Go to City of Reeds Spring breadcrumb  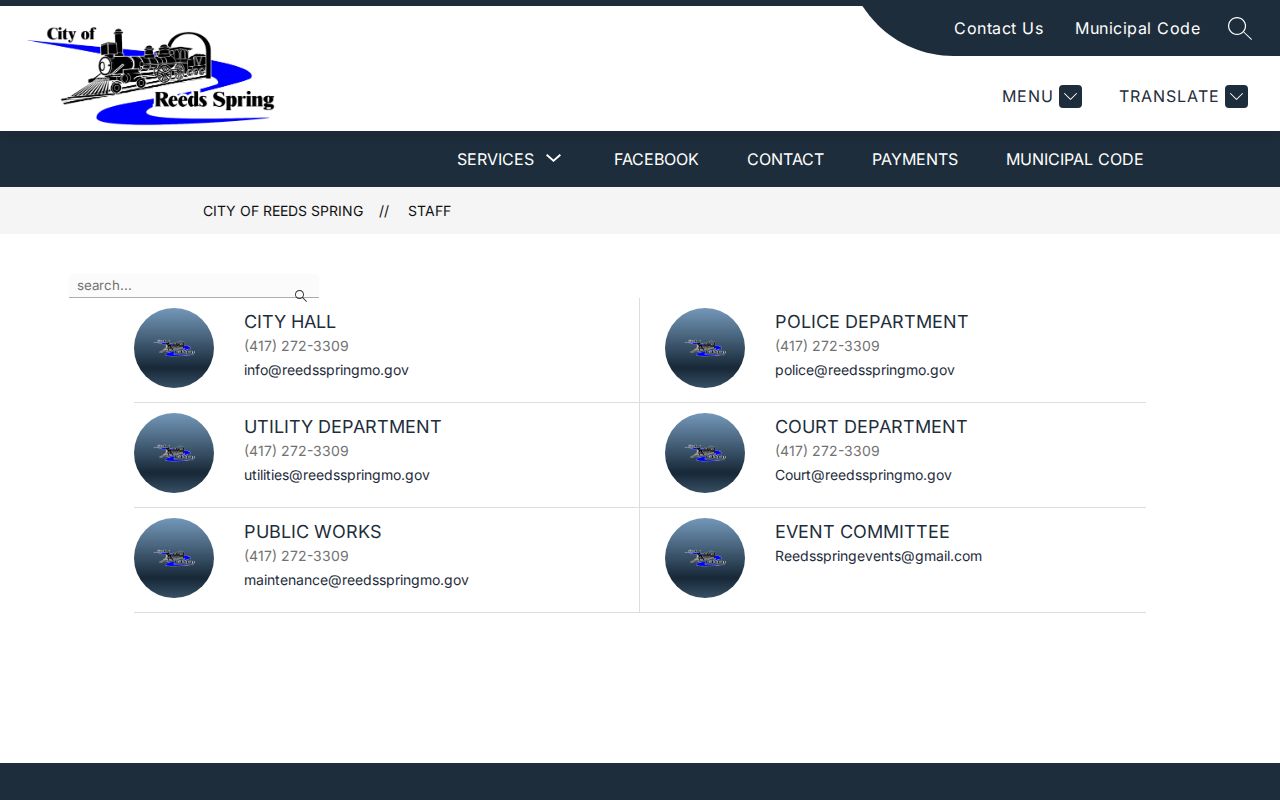pyautogui.click(x=283, y=211)
